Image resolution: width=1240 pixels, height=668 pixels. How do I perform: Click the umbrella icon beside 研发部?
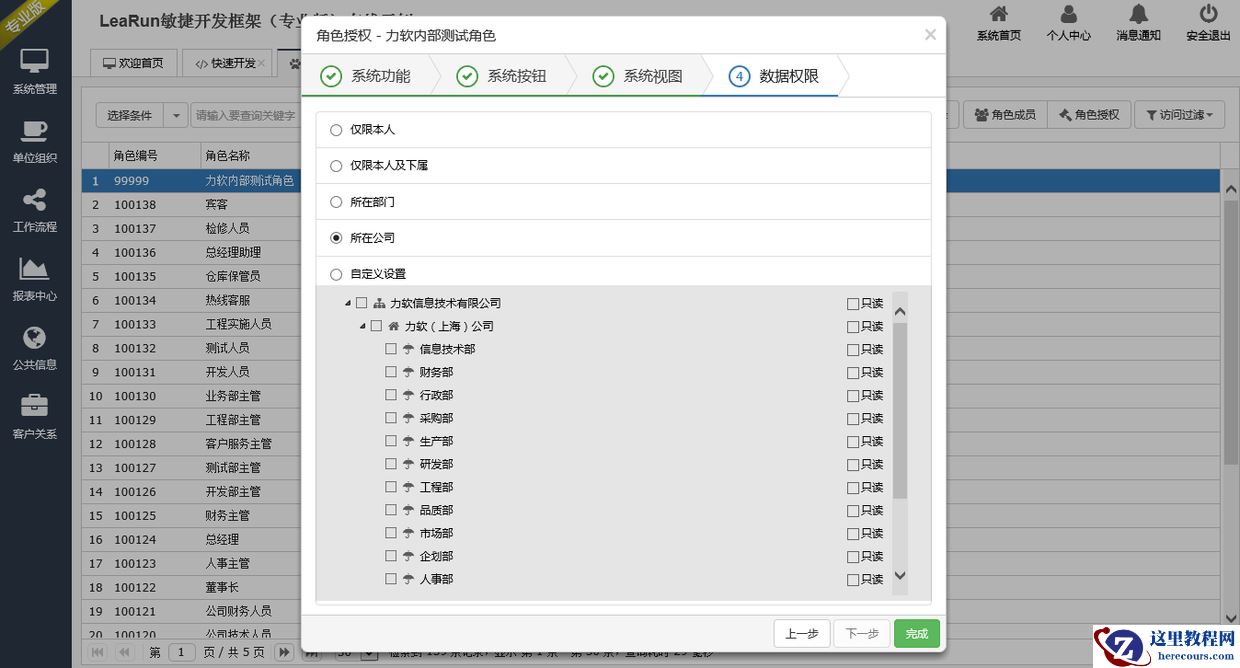(x=408, y=464)
